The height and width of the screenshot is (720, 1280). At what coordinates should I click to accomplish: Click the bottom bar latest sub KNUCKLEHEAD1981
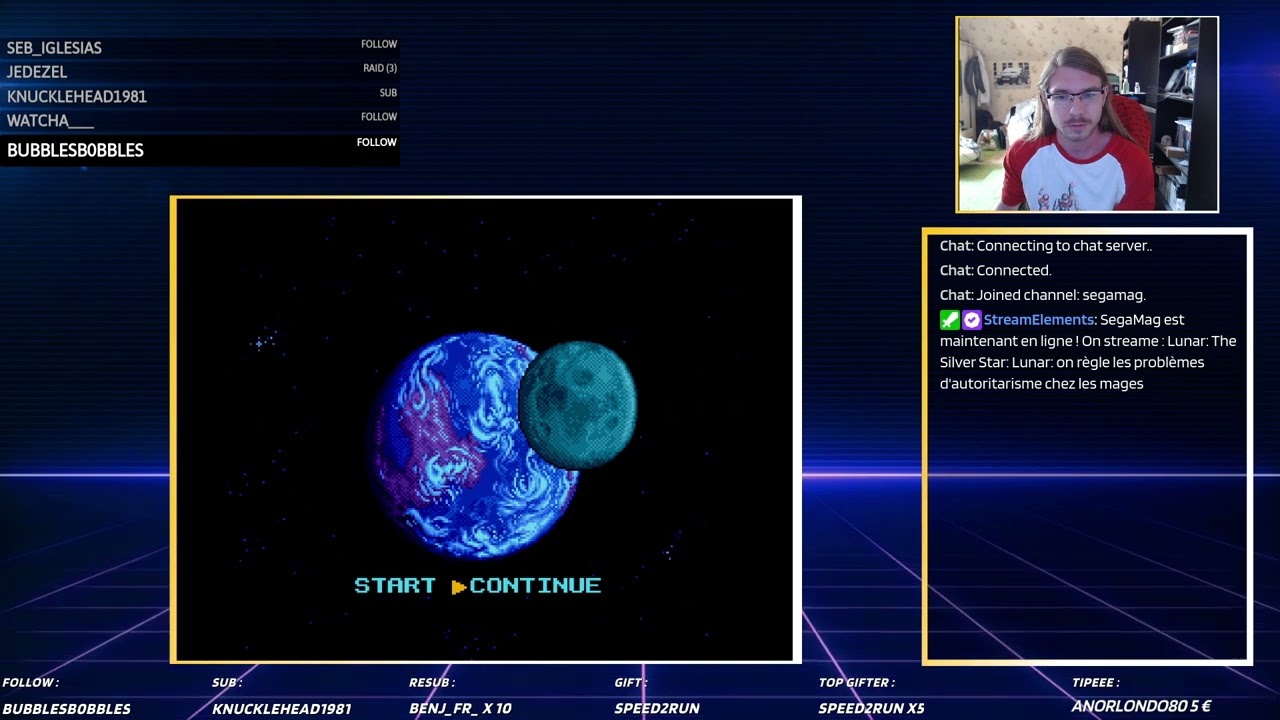point(282,709)
